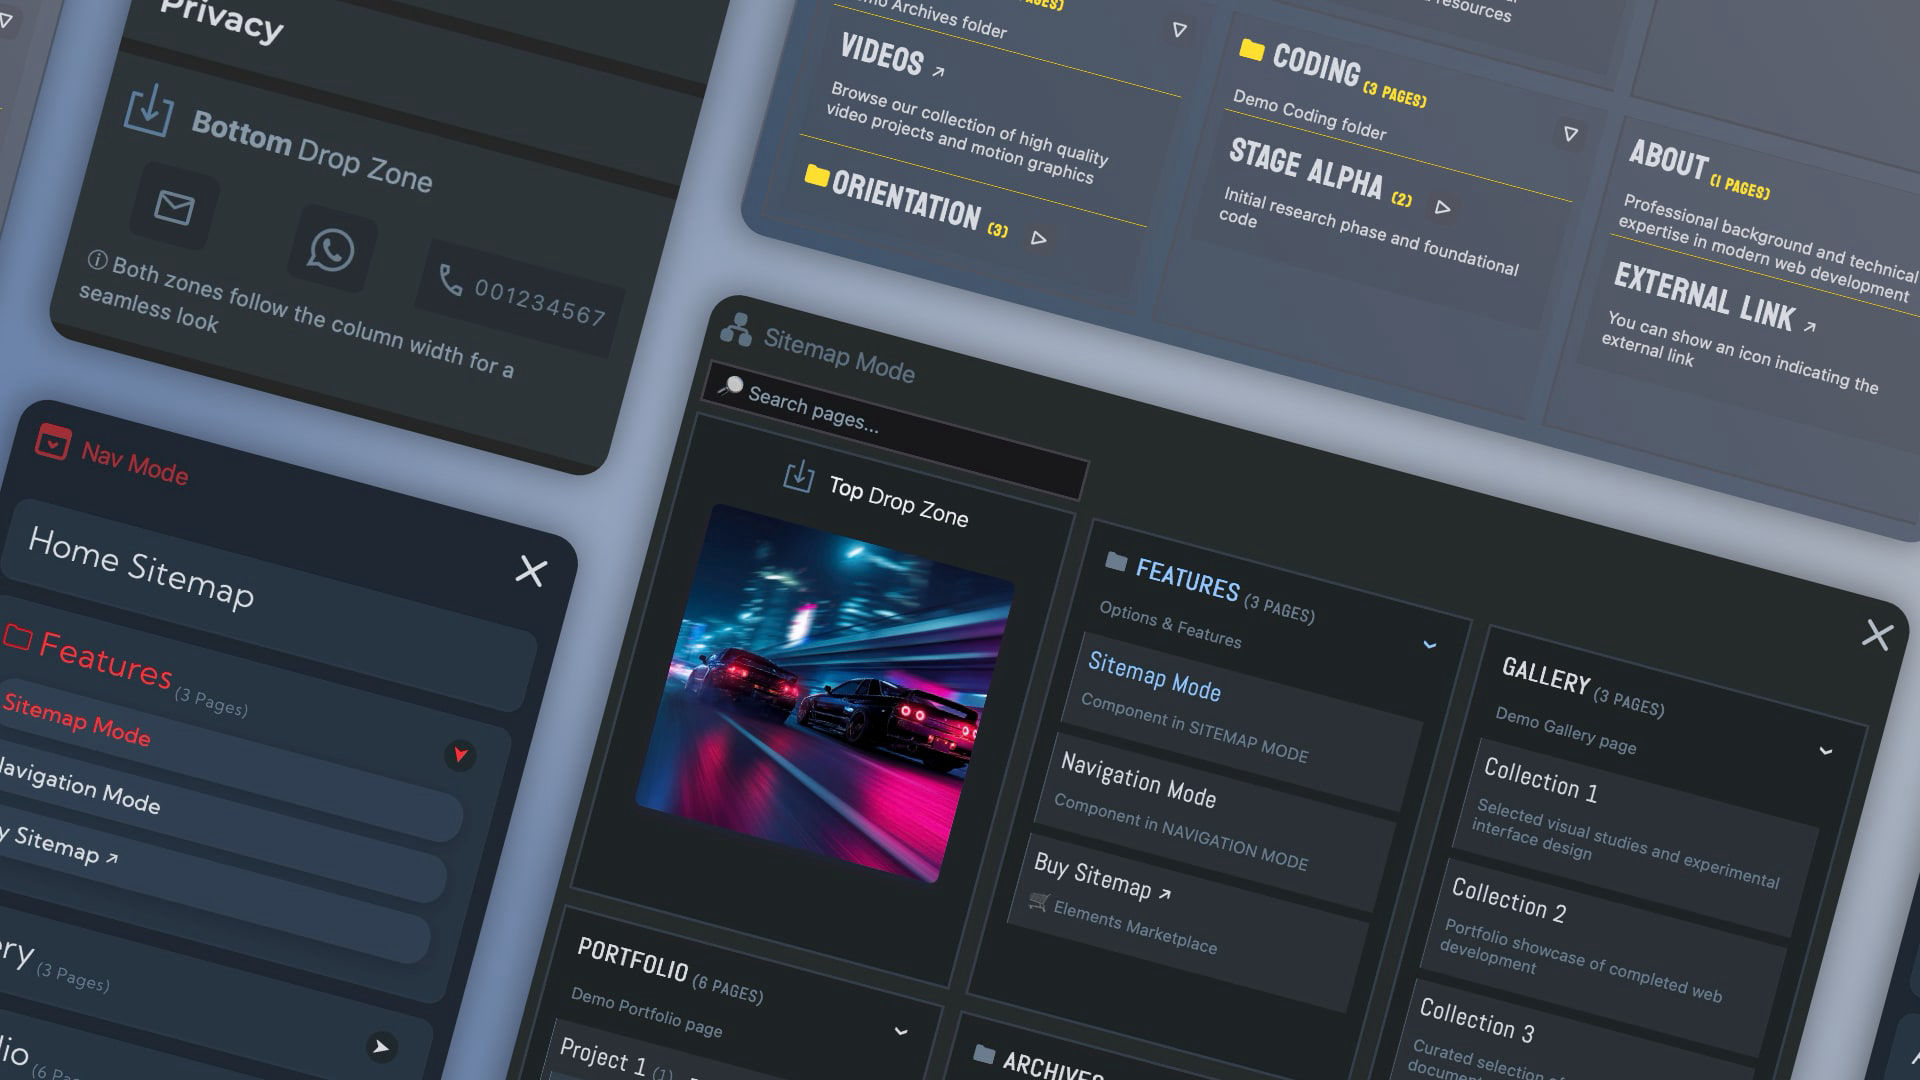Click the red Features folder icon
The height and width of the screenshot is (1080, 1920).
coord(17,636)
